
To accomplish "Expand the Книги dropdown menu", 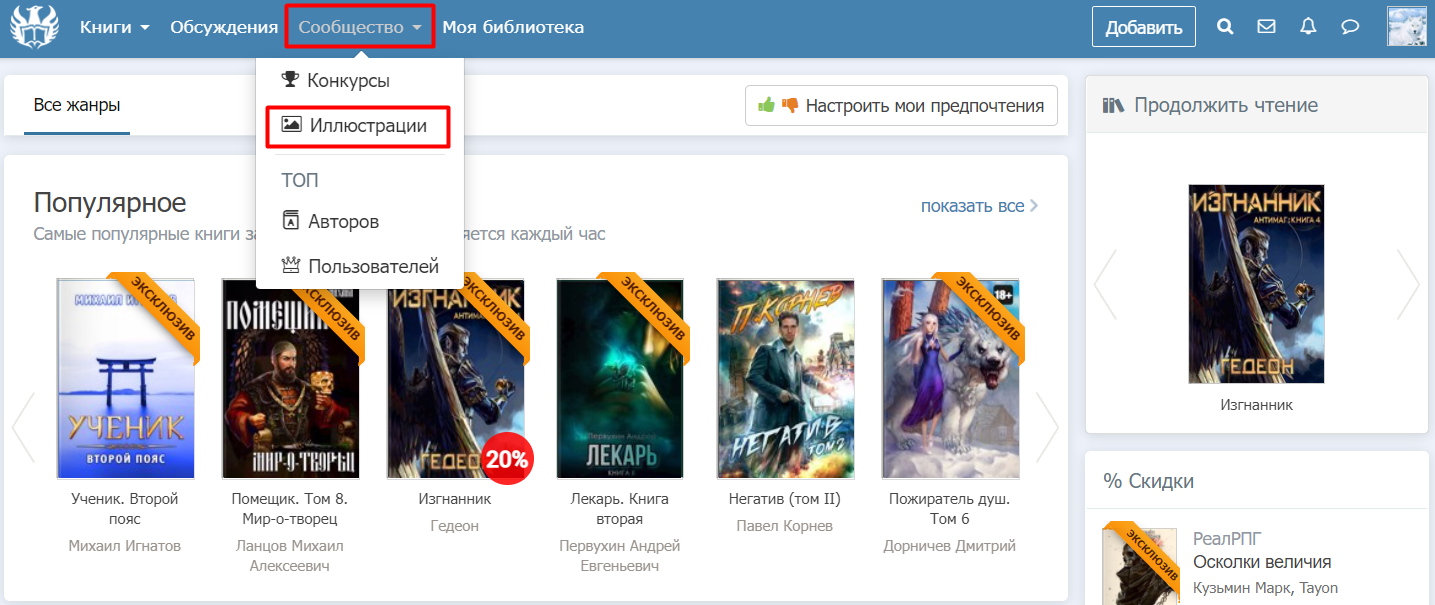I will tap(114, 28).
